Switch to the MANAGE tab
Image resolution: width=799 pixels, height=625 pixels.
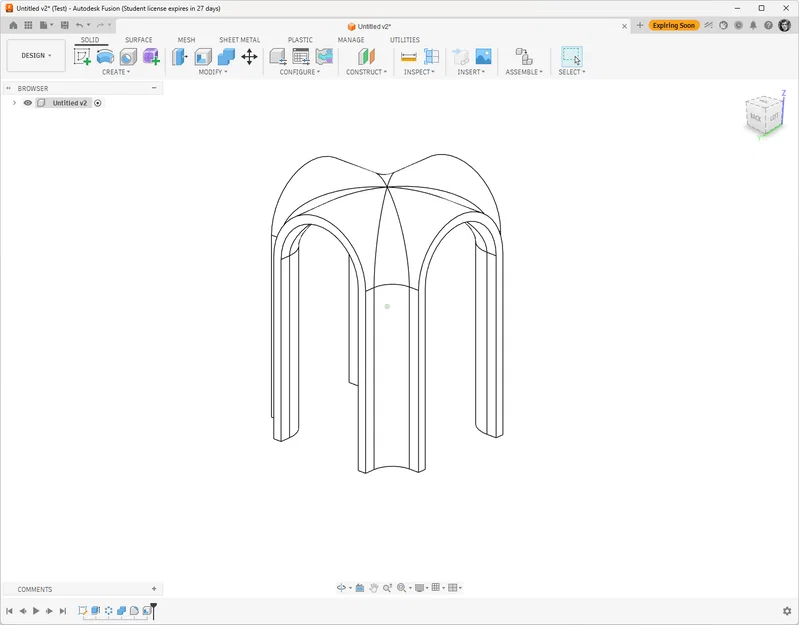(351, 40)
